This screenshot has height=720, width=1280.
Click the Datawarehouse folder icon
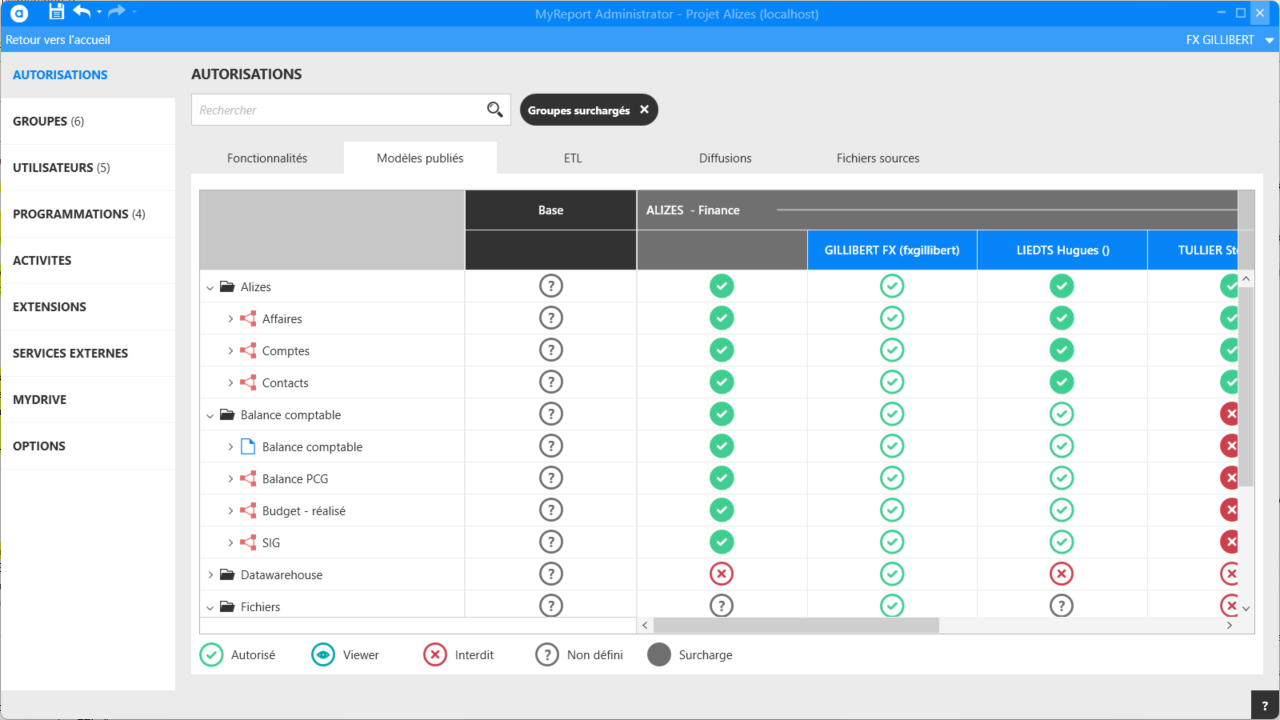click(x=227, y=575)
